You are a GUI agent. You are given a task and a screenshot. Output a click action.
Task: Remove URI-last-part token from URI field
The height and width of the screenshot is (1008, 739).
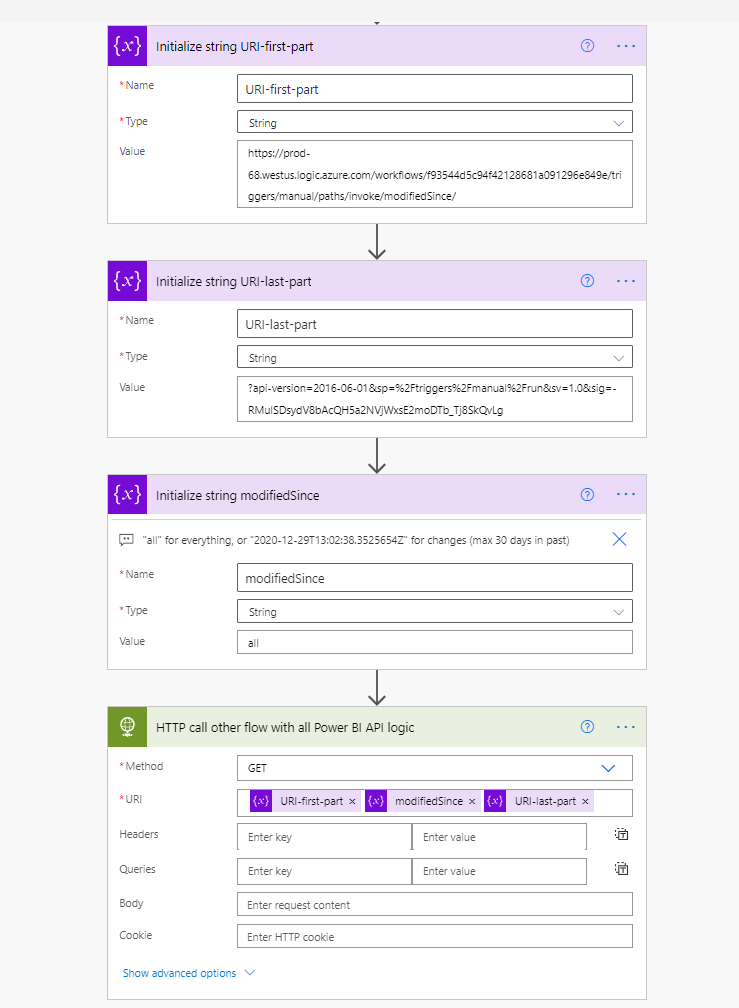pyautogui.click(x=585, y=802)
